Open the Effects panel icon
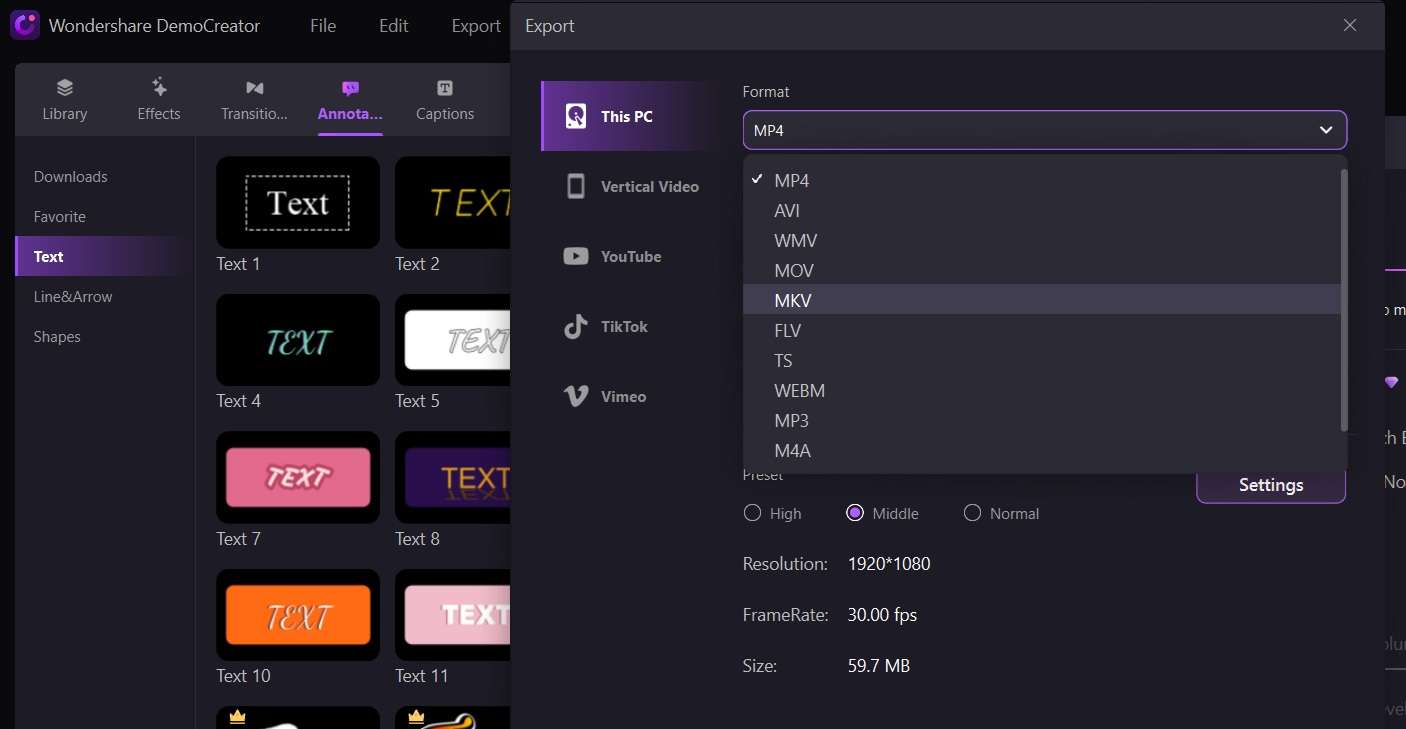The height and width of the screenshot is (729, 1406). 159,87
